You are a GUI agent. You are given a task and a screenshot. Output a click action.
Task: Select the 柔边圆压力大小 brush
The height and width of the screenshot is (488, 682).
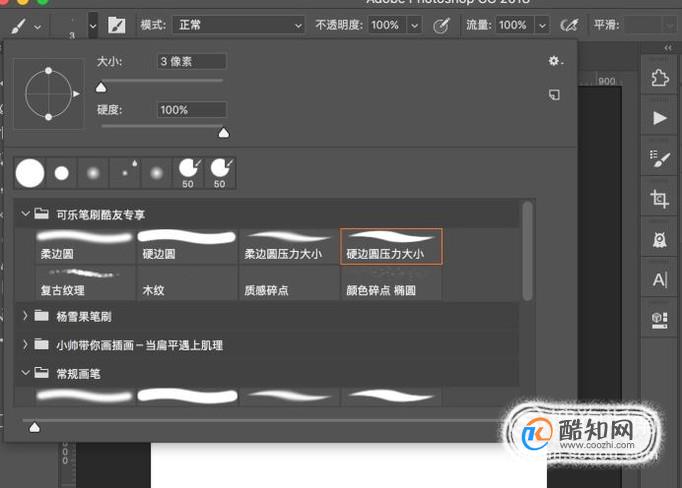[289, 246]
